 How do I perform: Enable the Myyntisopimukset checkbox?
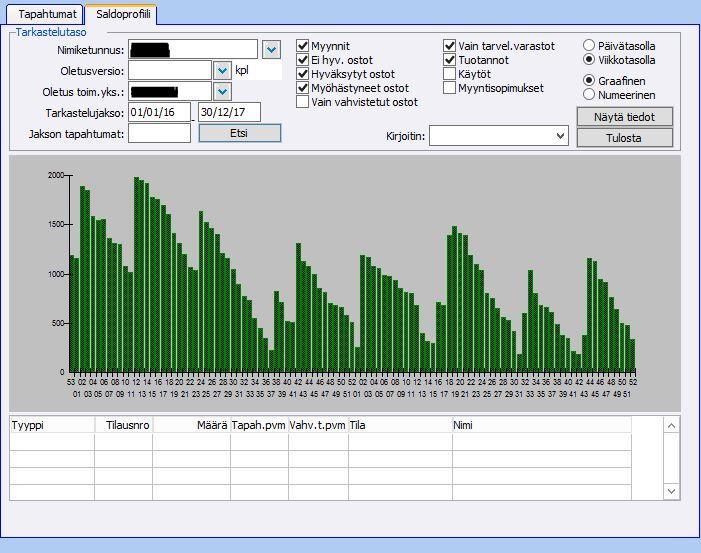click(449, 88)
